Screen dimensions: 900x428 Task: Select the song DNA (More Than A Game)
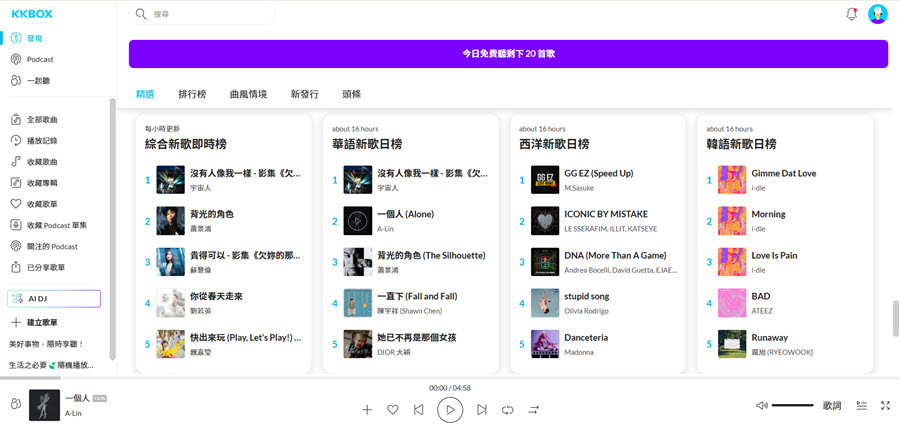point(615,255)
